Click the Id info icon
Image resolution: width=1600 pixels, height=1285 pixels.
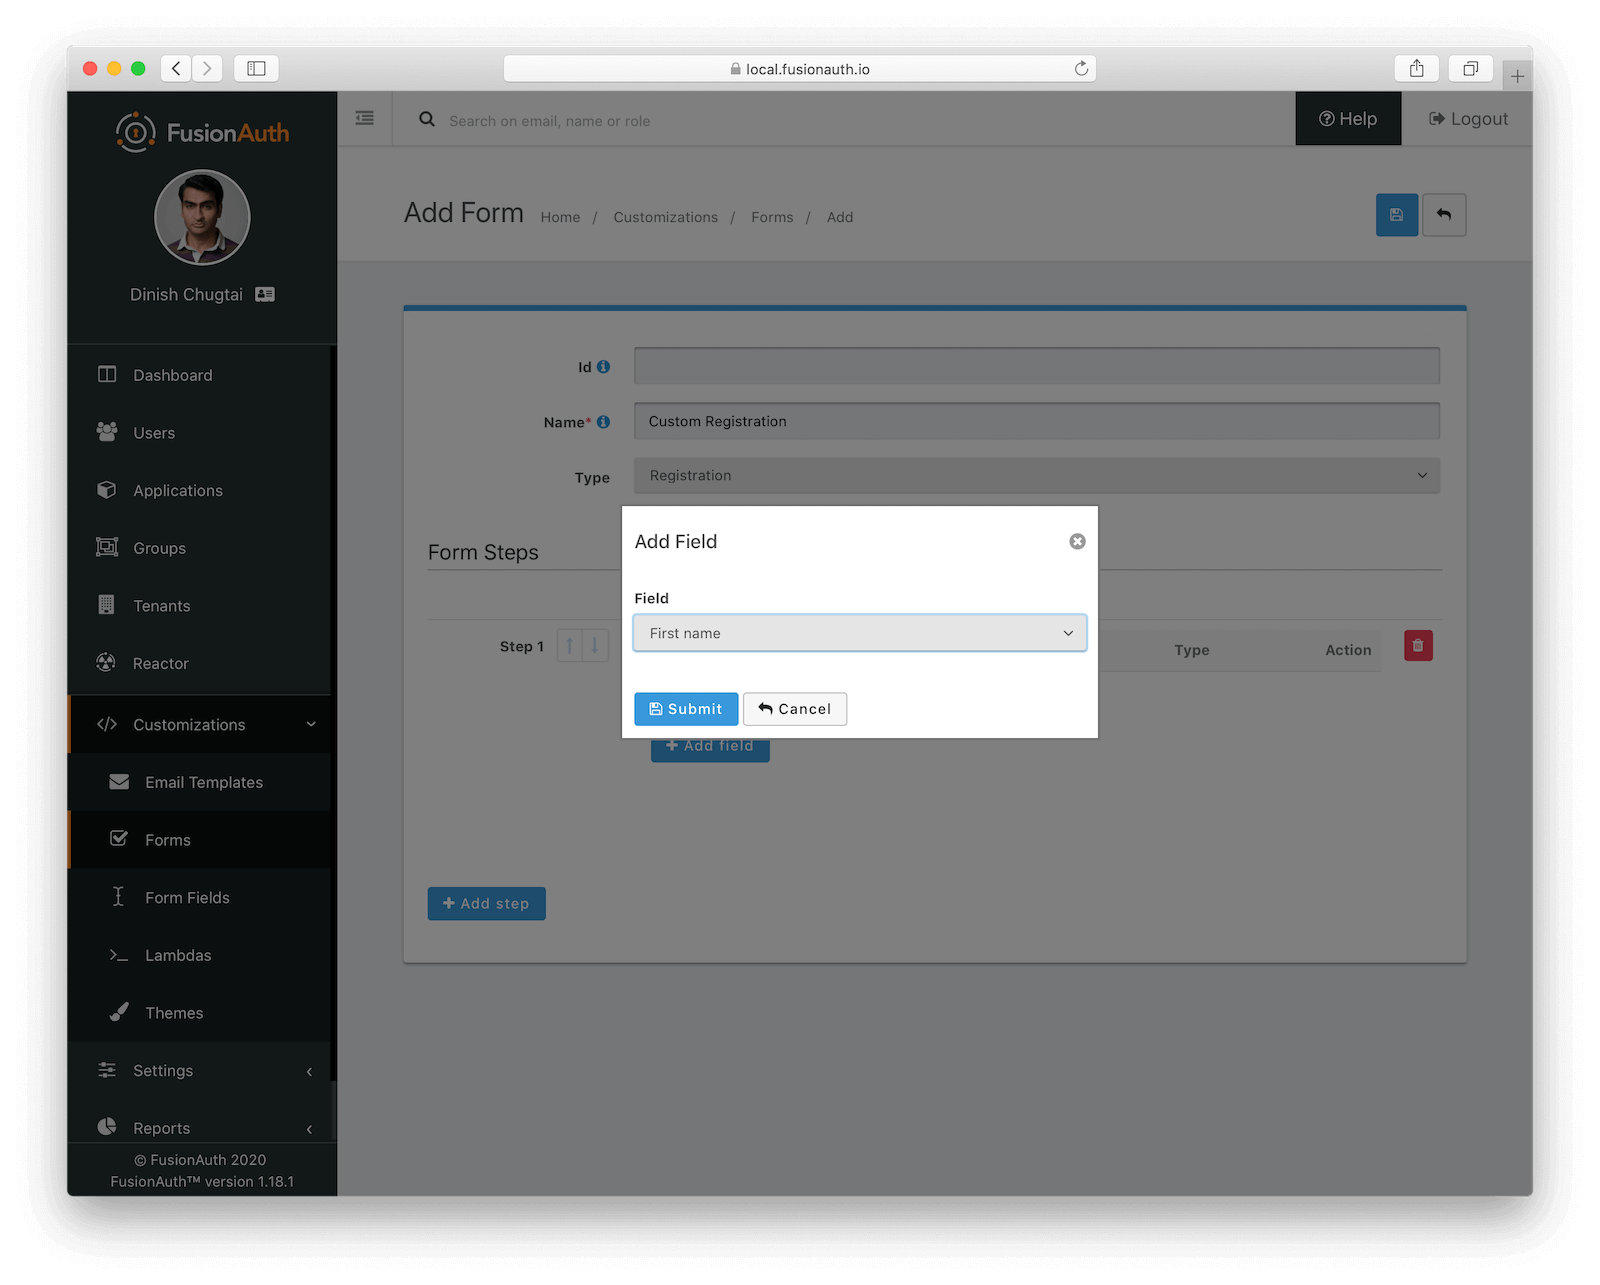click(603, 367)
